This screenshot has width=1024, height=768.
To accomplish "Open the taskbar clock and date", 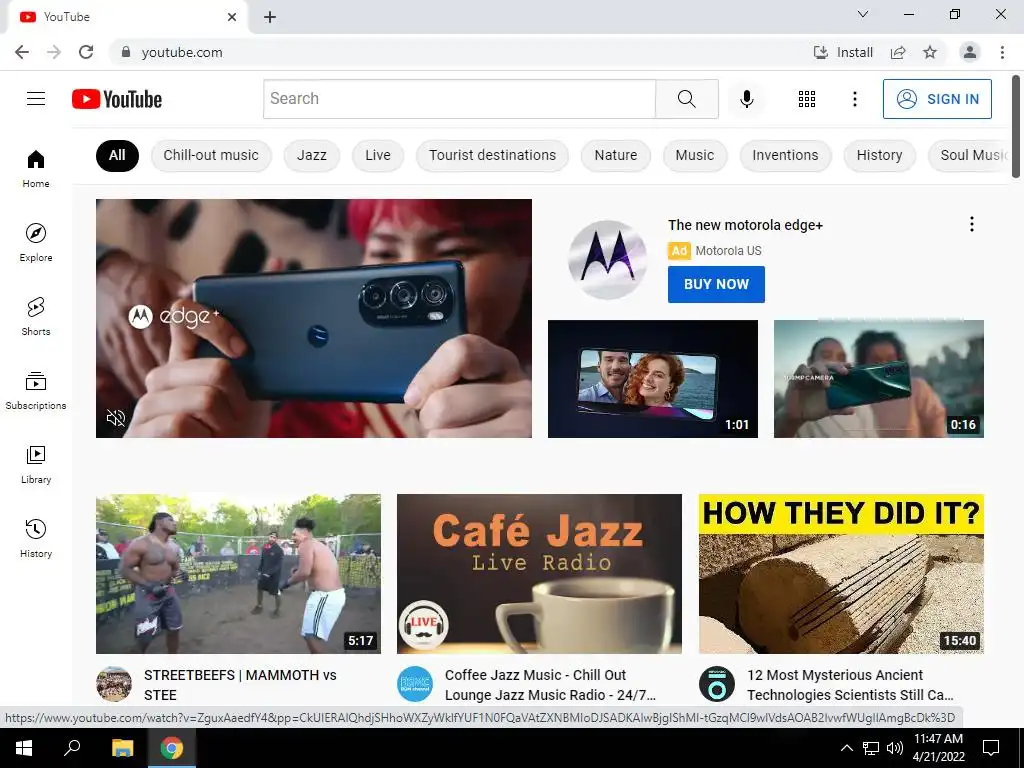I will tap(938, 748).
